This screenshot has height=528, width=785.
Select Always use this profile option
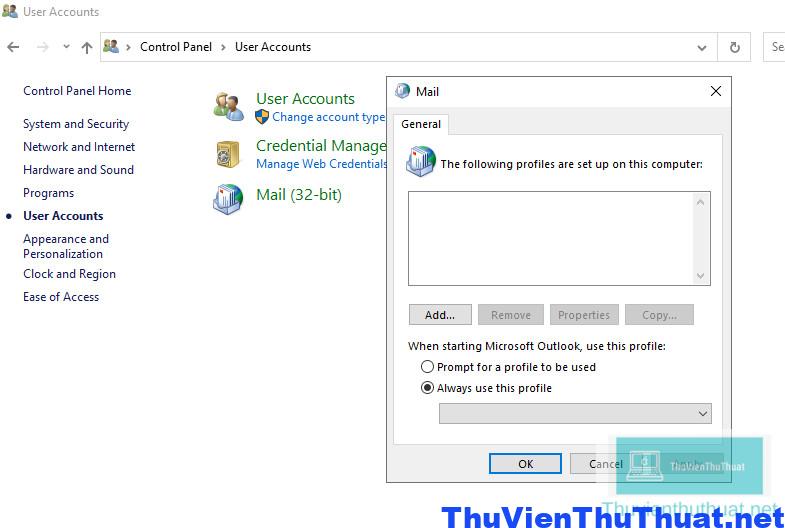tap(486, 388)
